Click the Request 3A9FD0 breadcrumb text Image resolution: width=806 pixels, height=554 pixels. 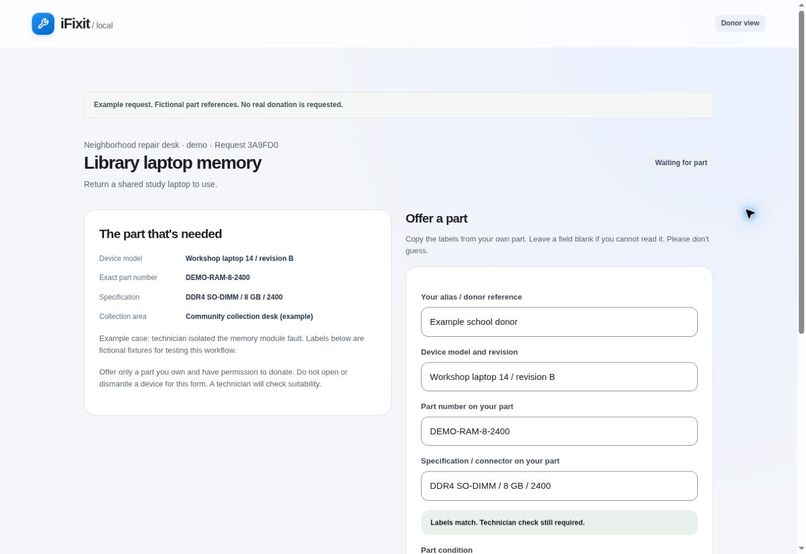246,145
